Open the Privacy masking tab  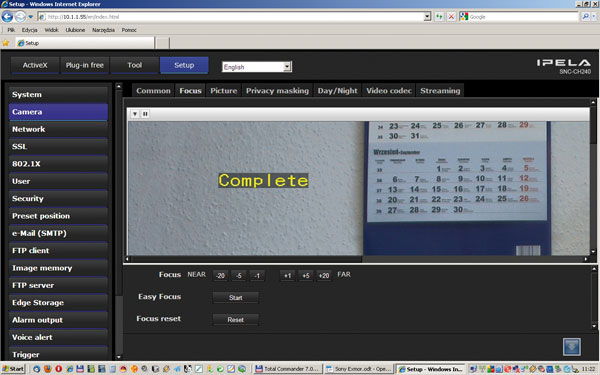pyautogui.click(x=277, y=91)
